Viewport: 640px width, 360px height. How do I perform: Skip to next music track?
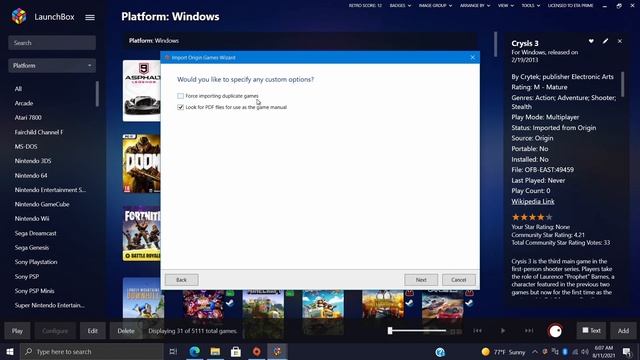point(529,331)
